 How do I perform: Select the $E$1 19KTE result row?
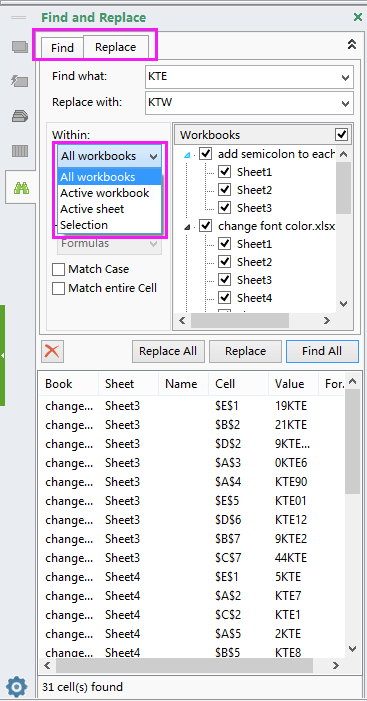click(192, 406)
